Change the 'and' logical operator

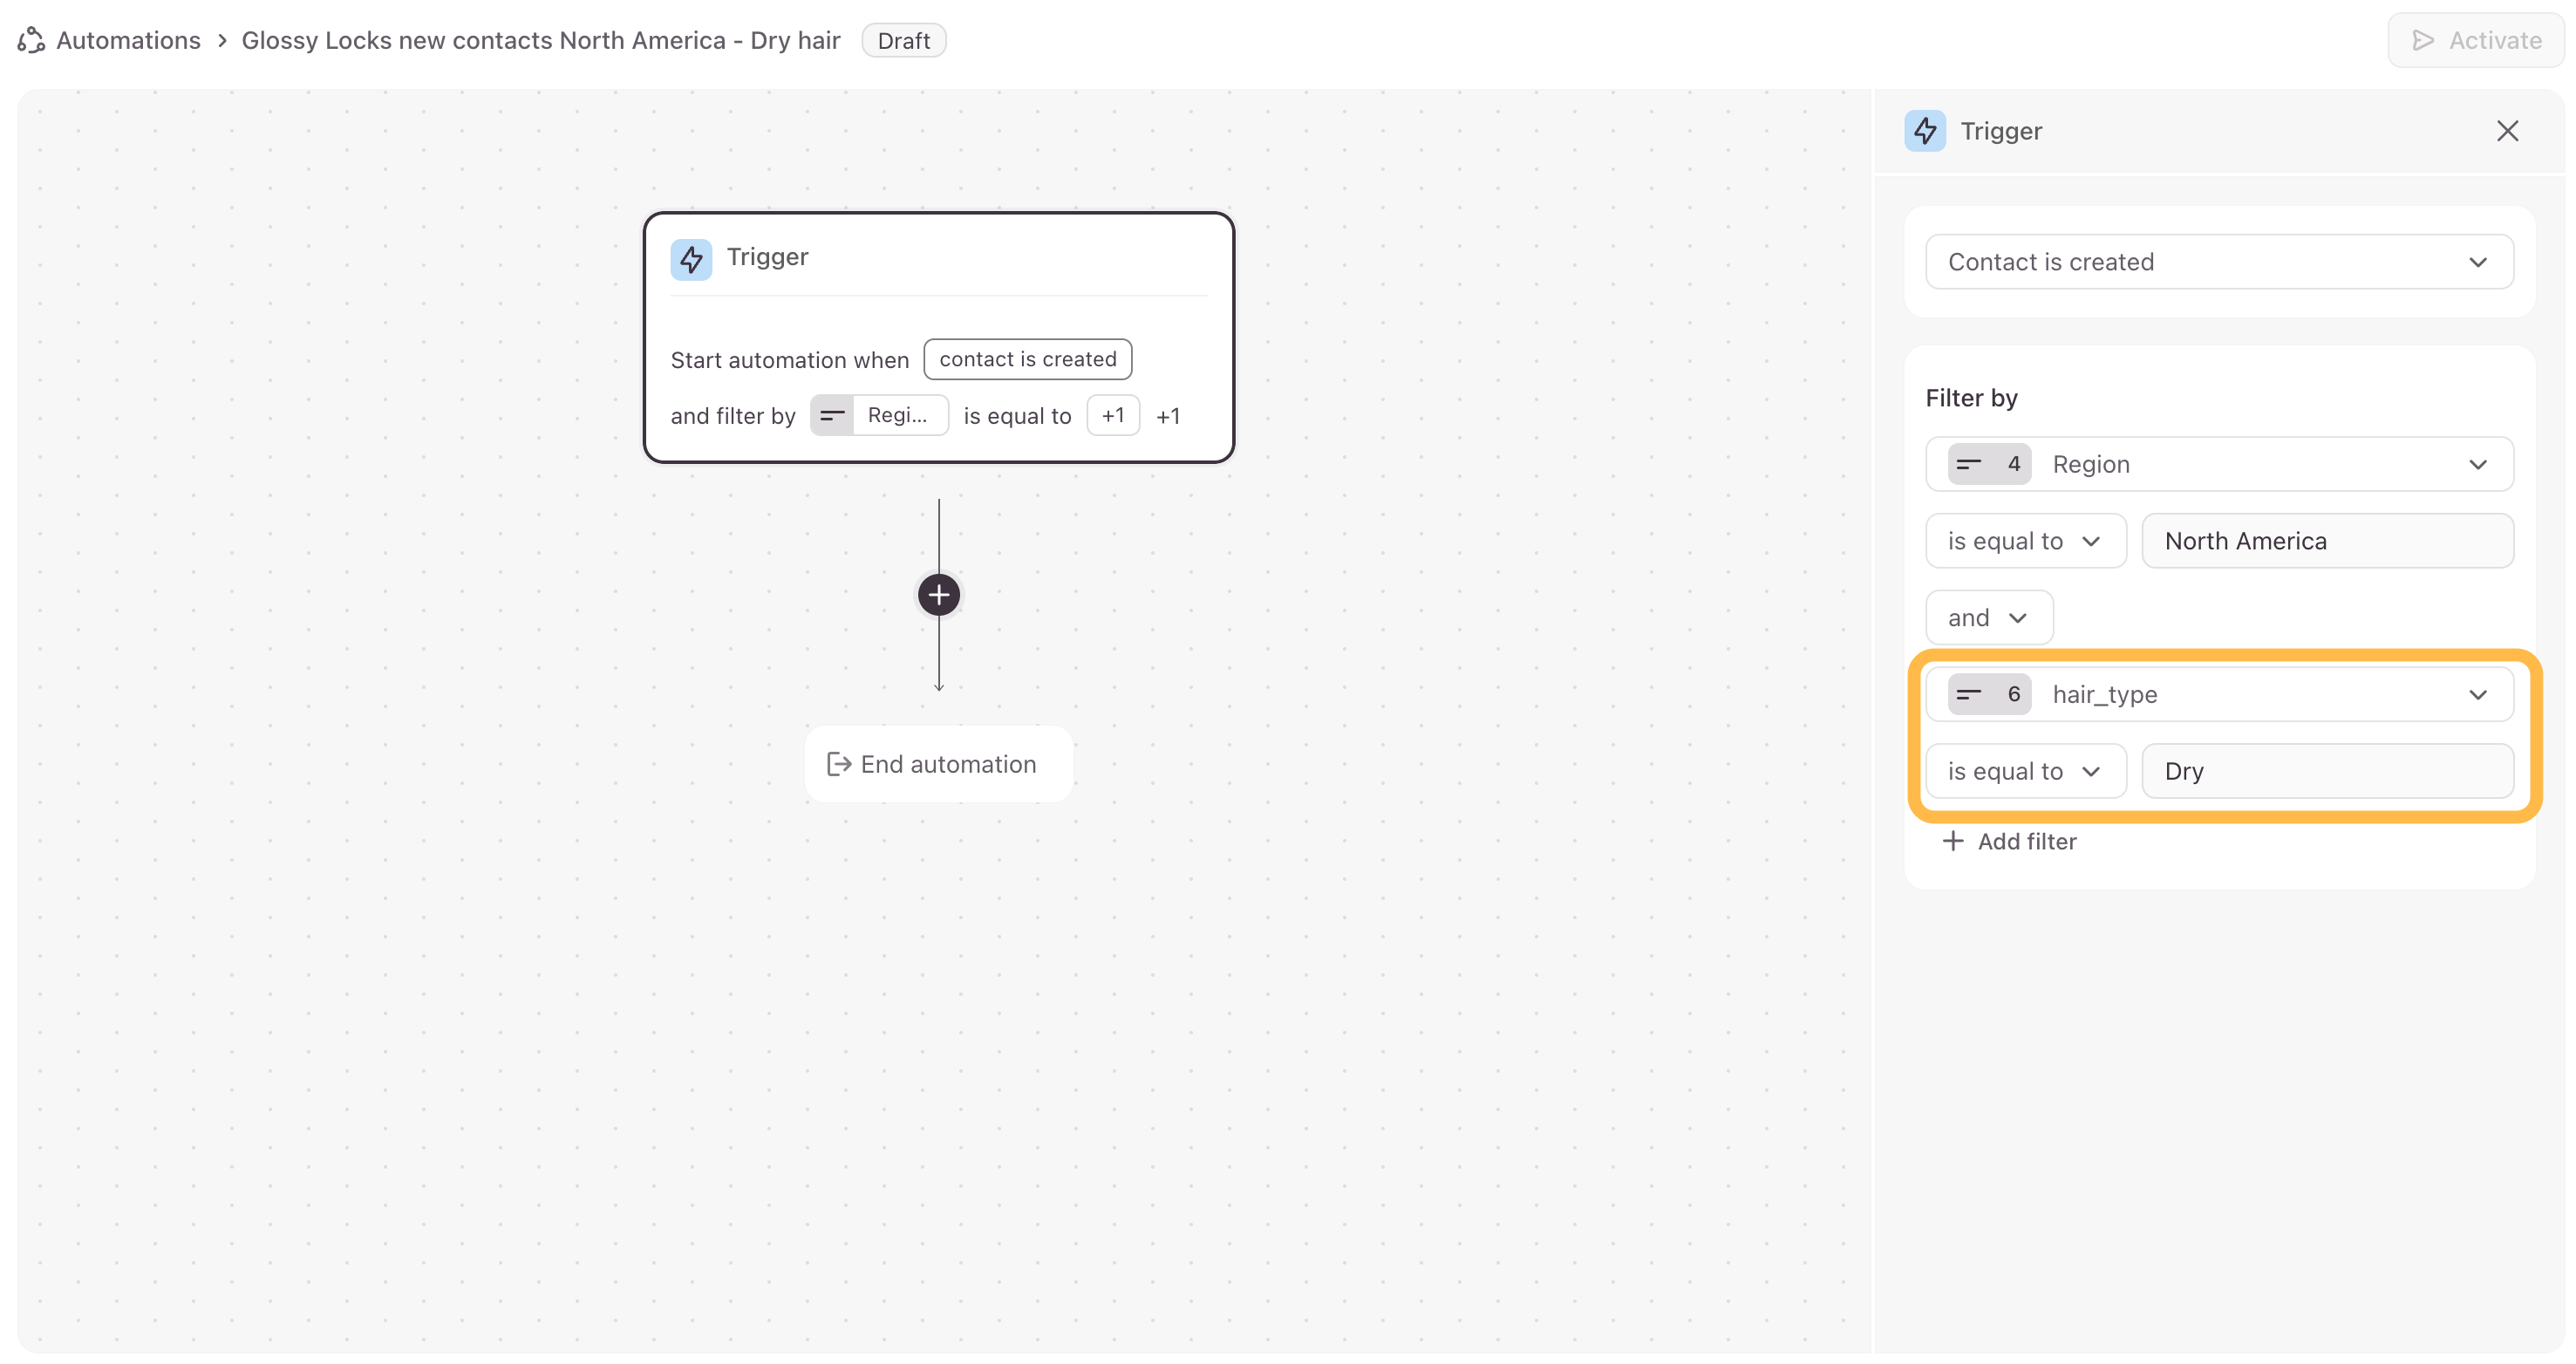[1988, 618]
